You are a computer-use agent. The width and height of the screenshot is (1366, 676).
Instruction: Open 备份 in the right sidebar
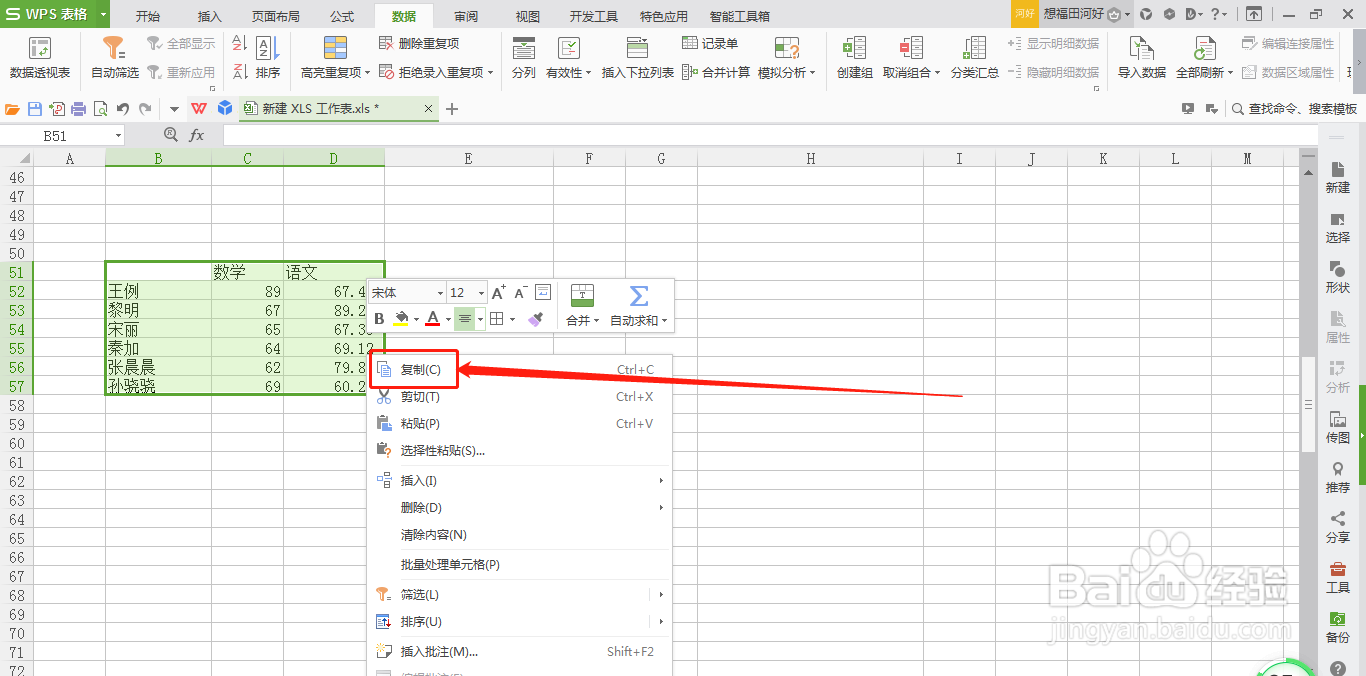pos(1337,627)
